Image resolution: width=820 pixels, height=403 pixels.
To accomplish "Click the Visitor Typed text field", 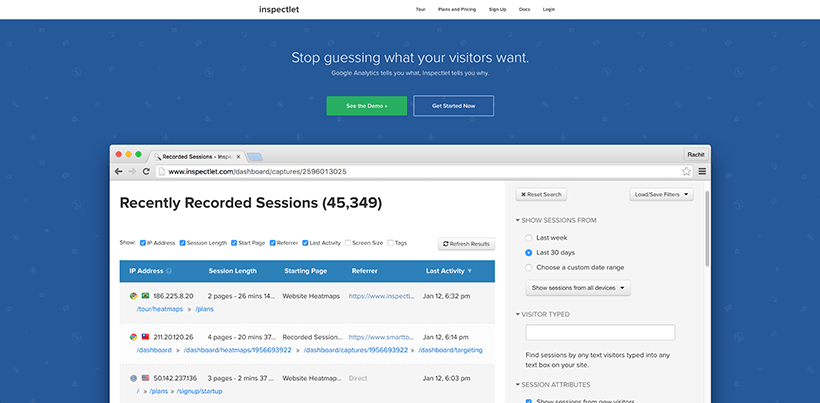I will click(600, 332).
